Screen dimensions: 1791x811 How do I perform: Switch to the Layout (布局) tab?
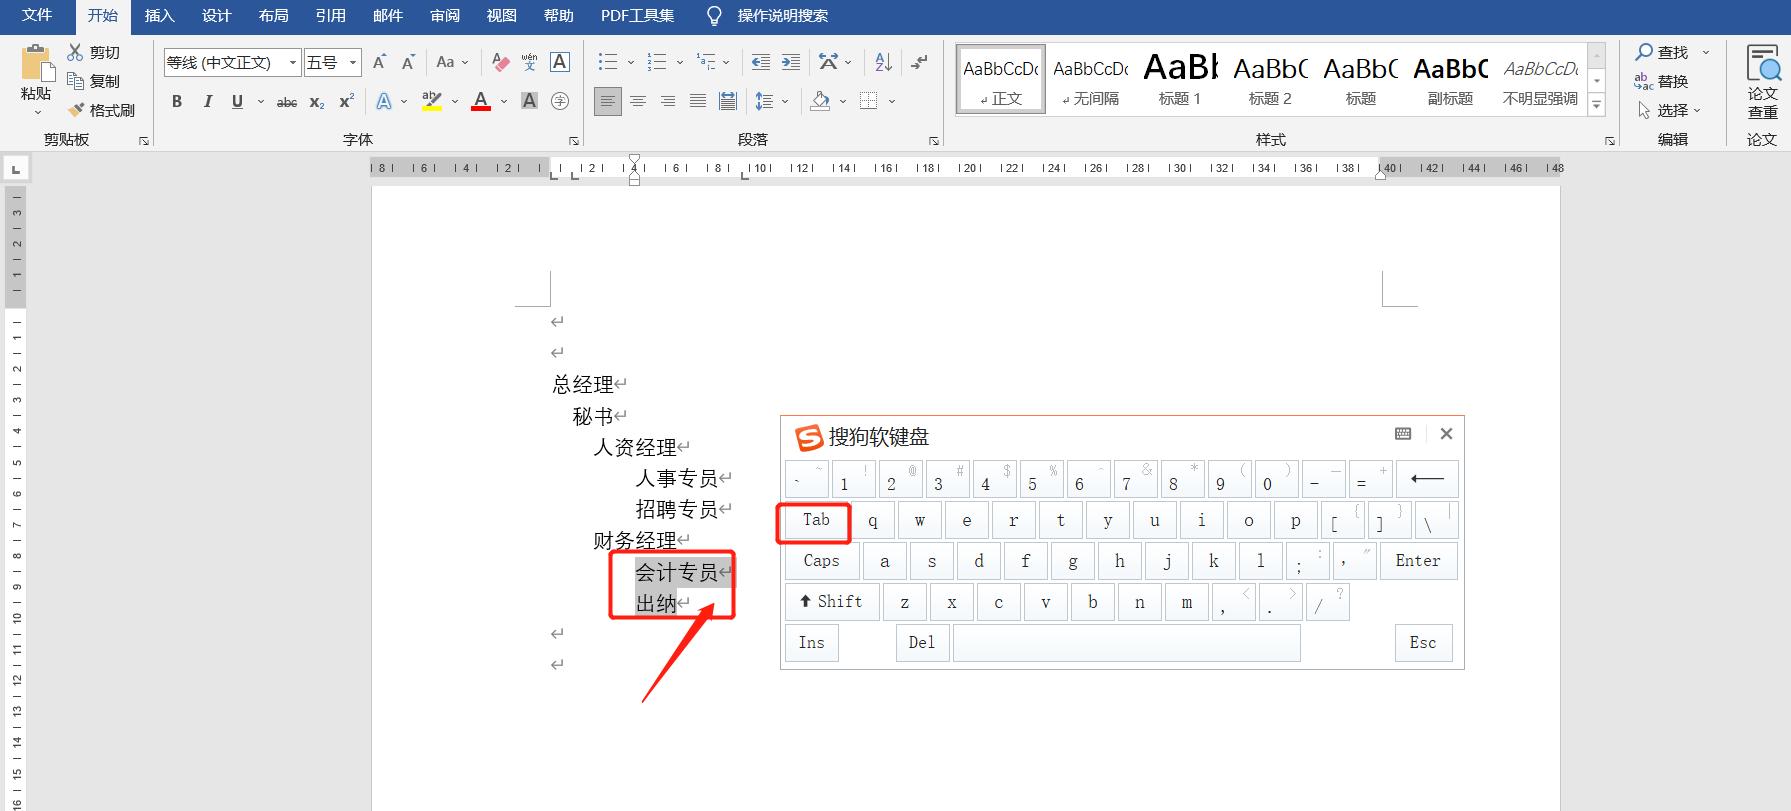(273, 16)
